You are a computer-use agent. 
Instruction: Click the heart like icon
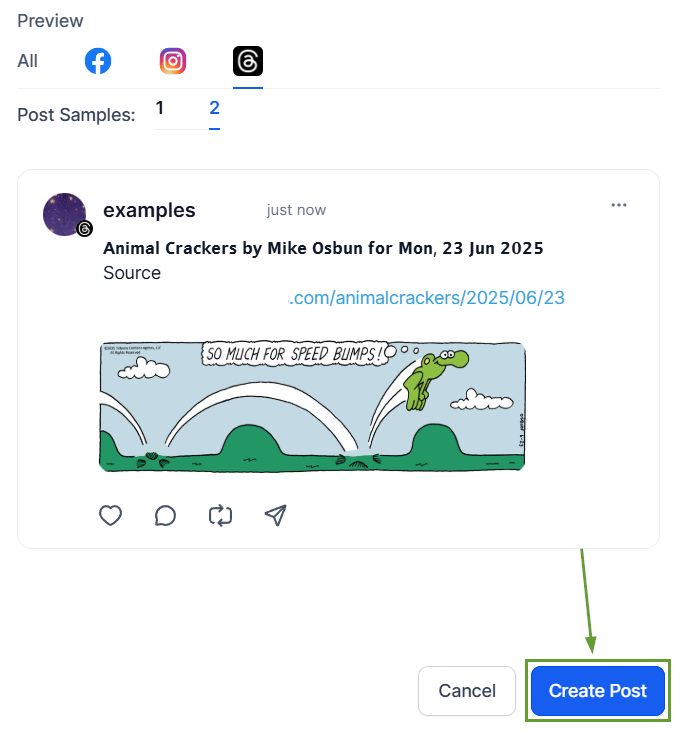click(110, 515)
